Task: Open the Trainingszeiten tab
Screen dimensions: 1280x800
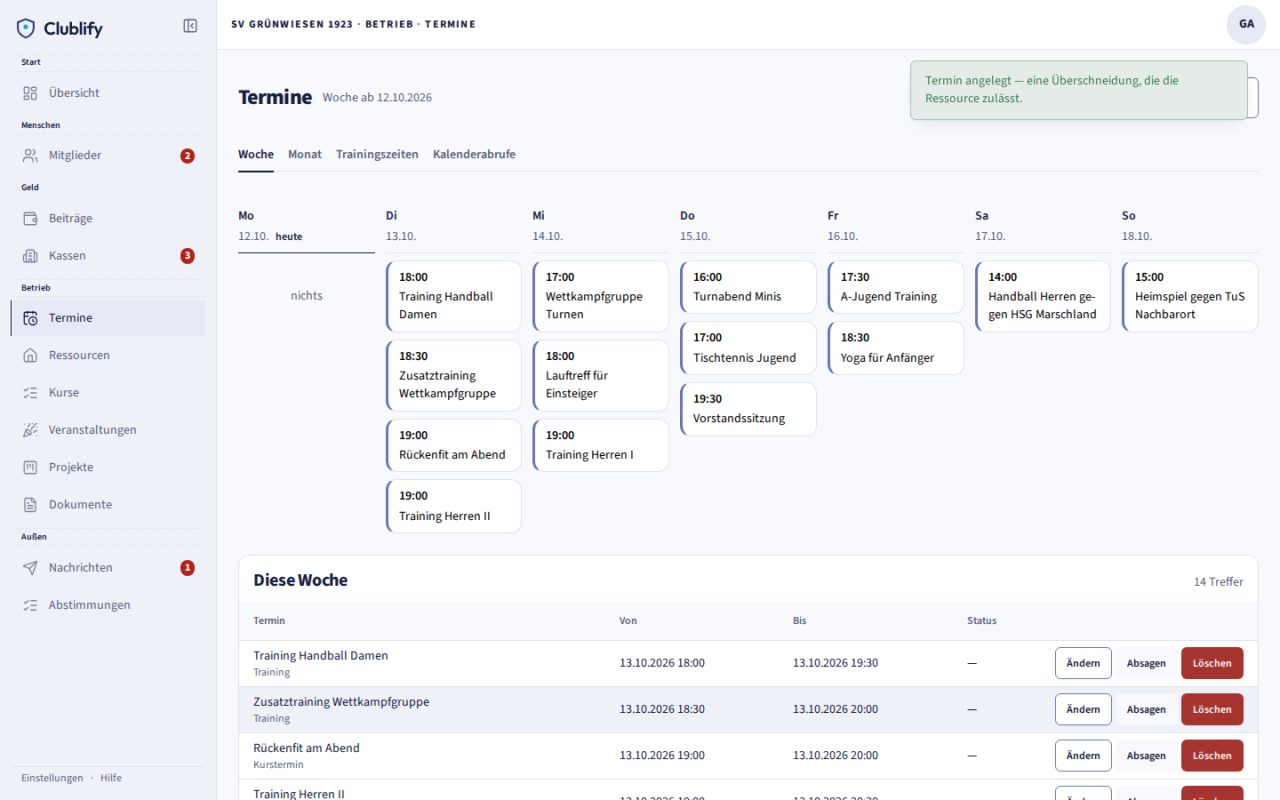Action: (x=377, y=154)
